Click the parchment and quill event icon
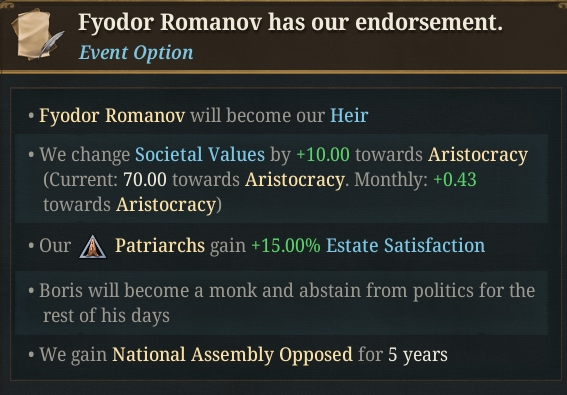Viewport: 567px width, 395px height. 37,35
